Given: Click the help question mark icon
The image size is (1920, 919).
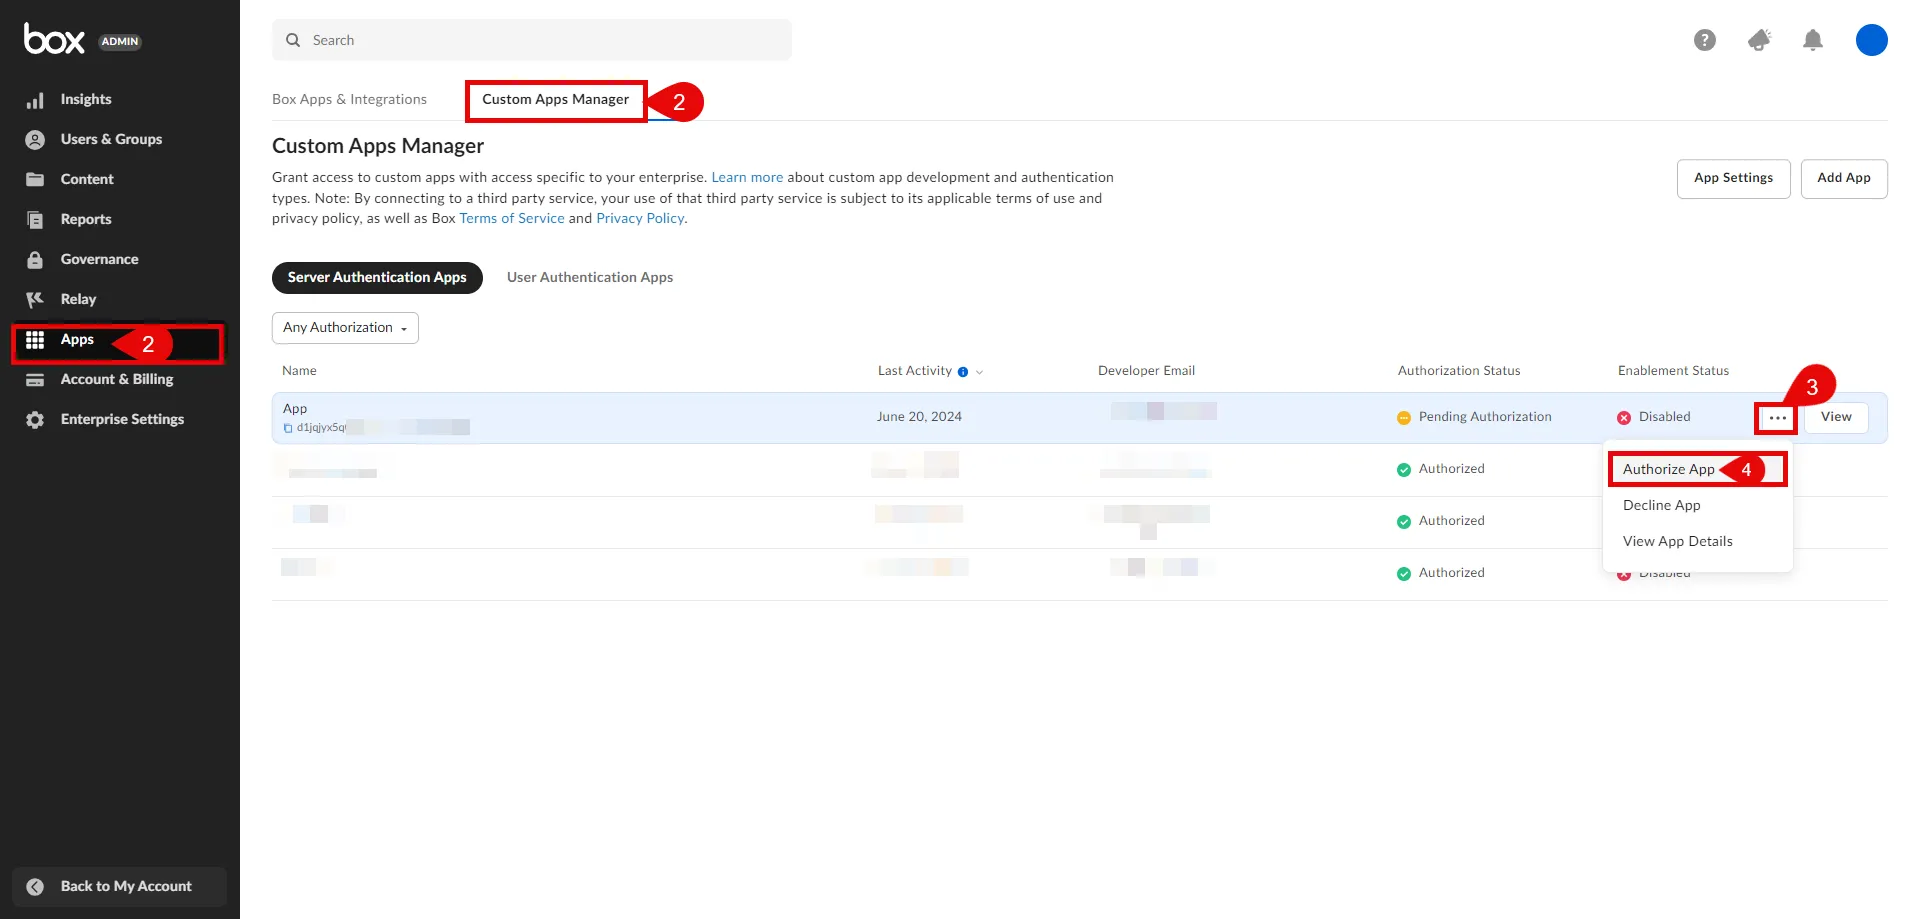Looking at the screenshot, I should [x=1705, y=40].
